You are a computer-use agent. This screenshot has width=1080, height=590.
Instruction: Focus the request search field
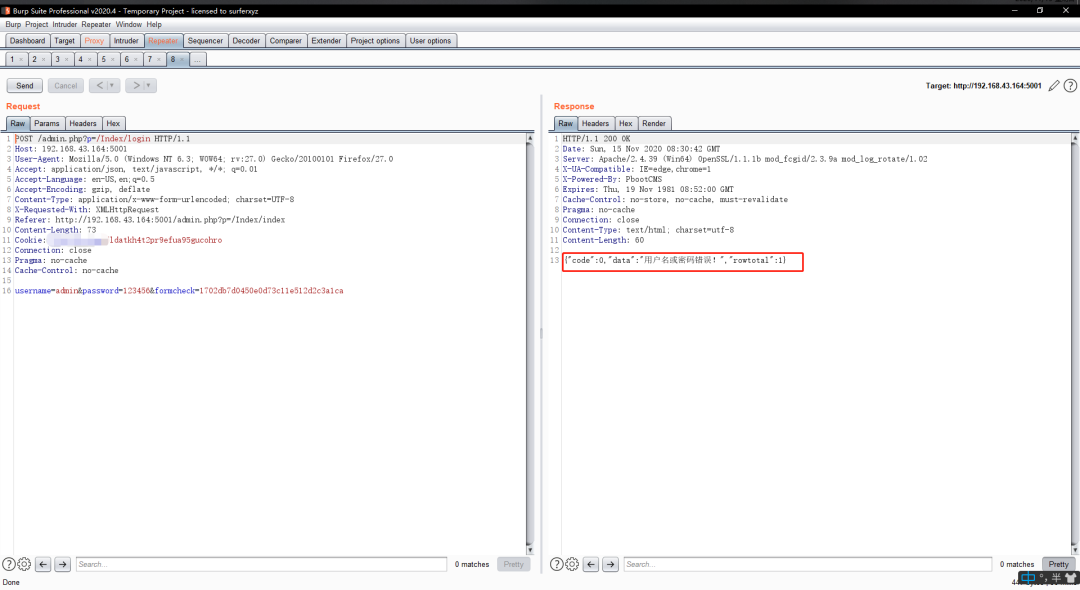pyautogui.click(x=261, y=564)
